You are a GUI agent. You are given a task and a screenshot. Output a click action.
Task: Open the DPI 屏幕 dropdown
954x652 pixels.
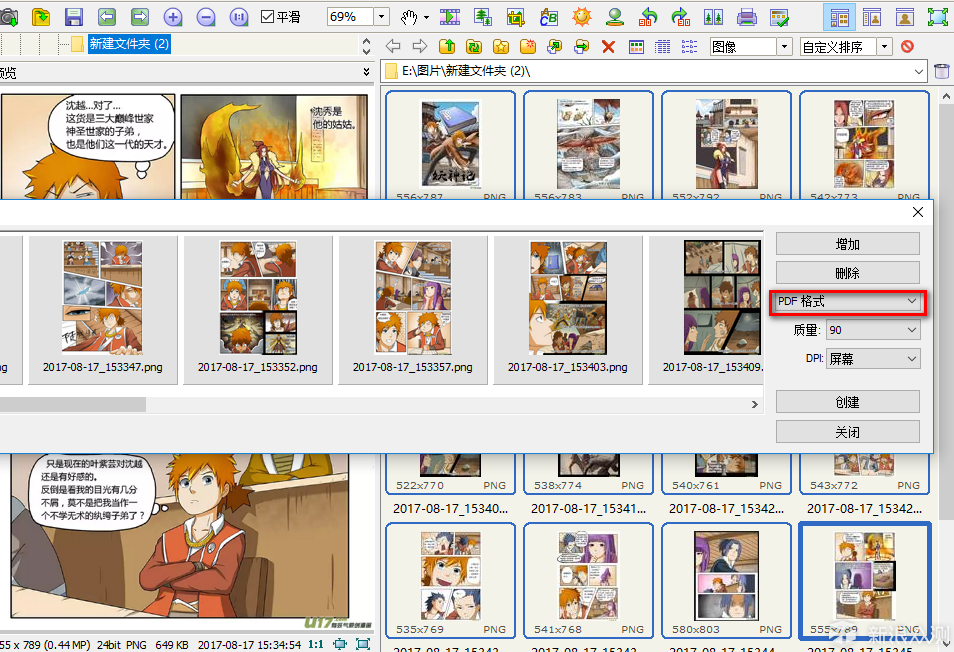point(872,359)
